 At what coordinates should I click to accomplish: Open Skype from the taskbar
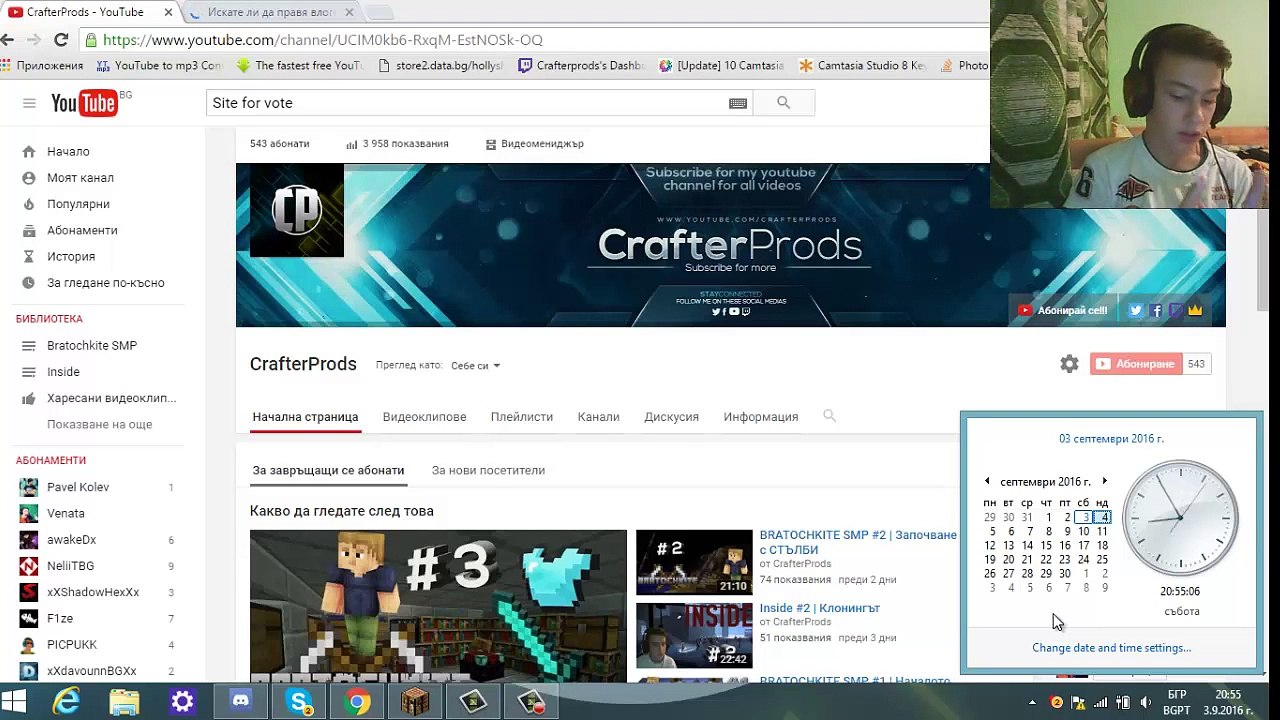(x=299, y=702)
